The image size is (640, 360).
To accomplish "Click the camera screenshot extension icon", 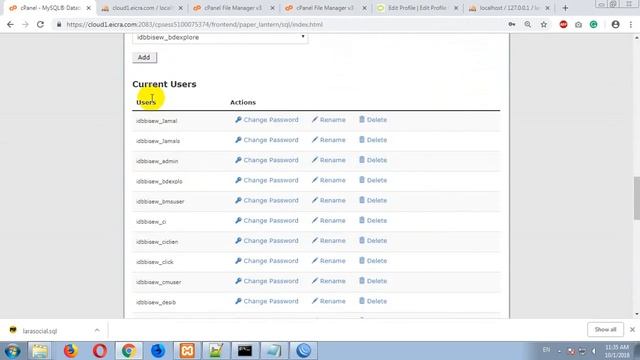I will pos(578,25).
